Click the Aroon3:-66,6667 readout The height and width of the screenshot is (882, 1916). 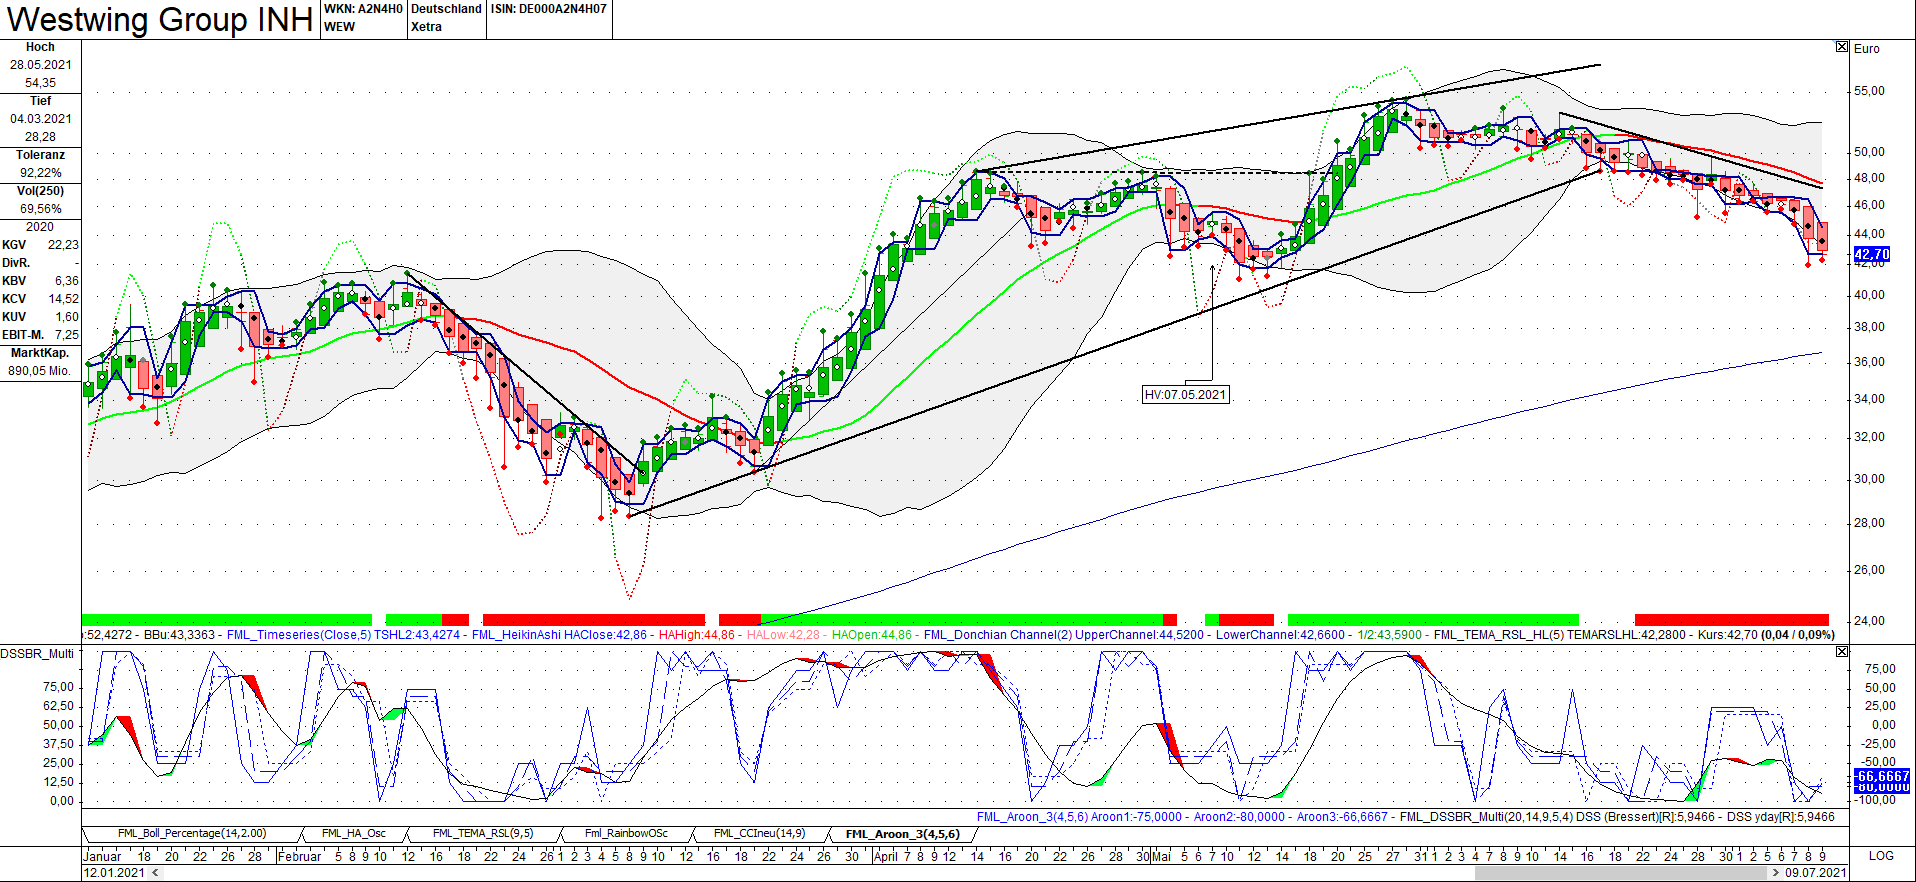pyautogui.click(x=1342, y=817)
